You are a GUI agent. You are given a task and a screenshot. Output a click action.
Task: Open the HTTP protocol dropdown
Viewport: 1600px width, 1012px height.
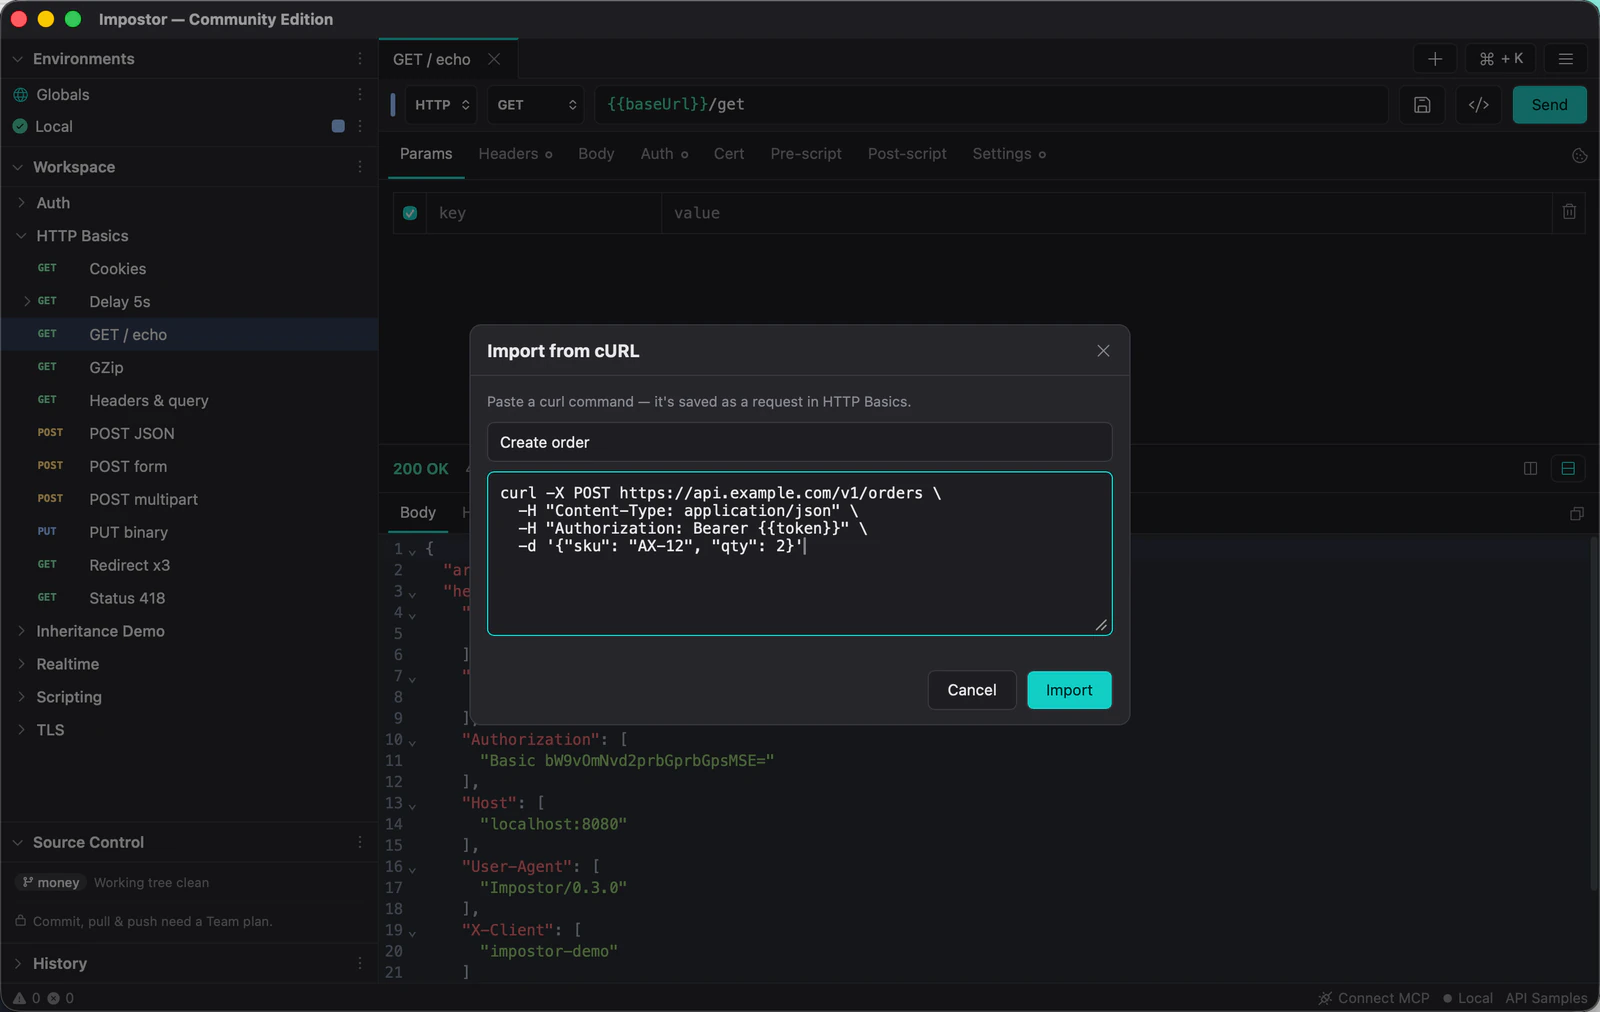[x=441, y=105]
